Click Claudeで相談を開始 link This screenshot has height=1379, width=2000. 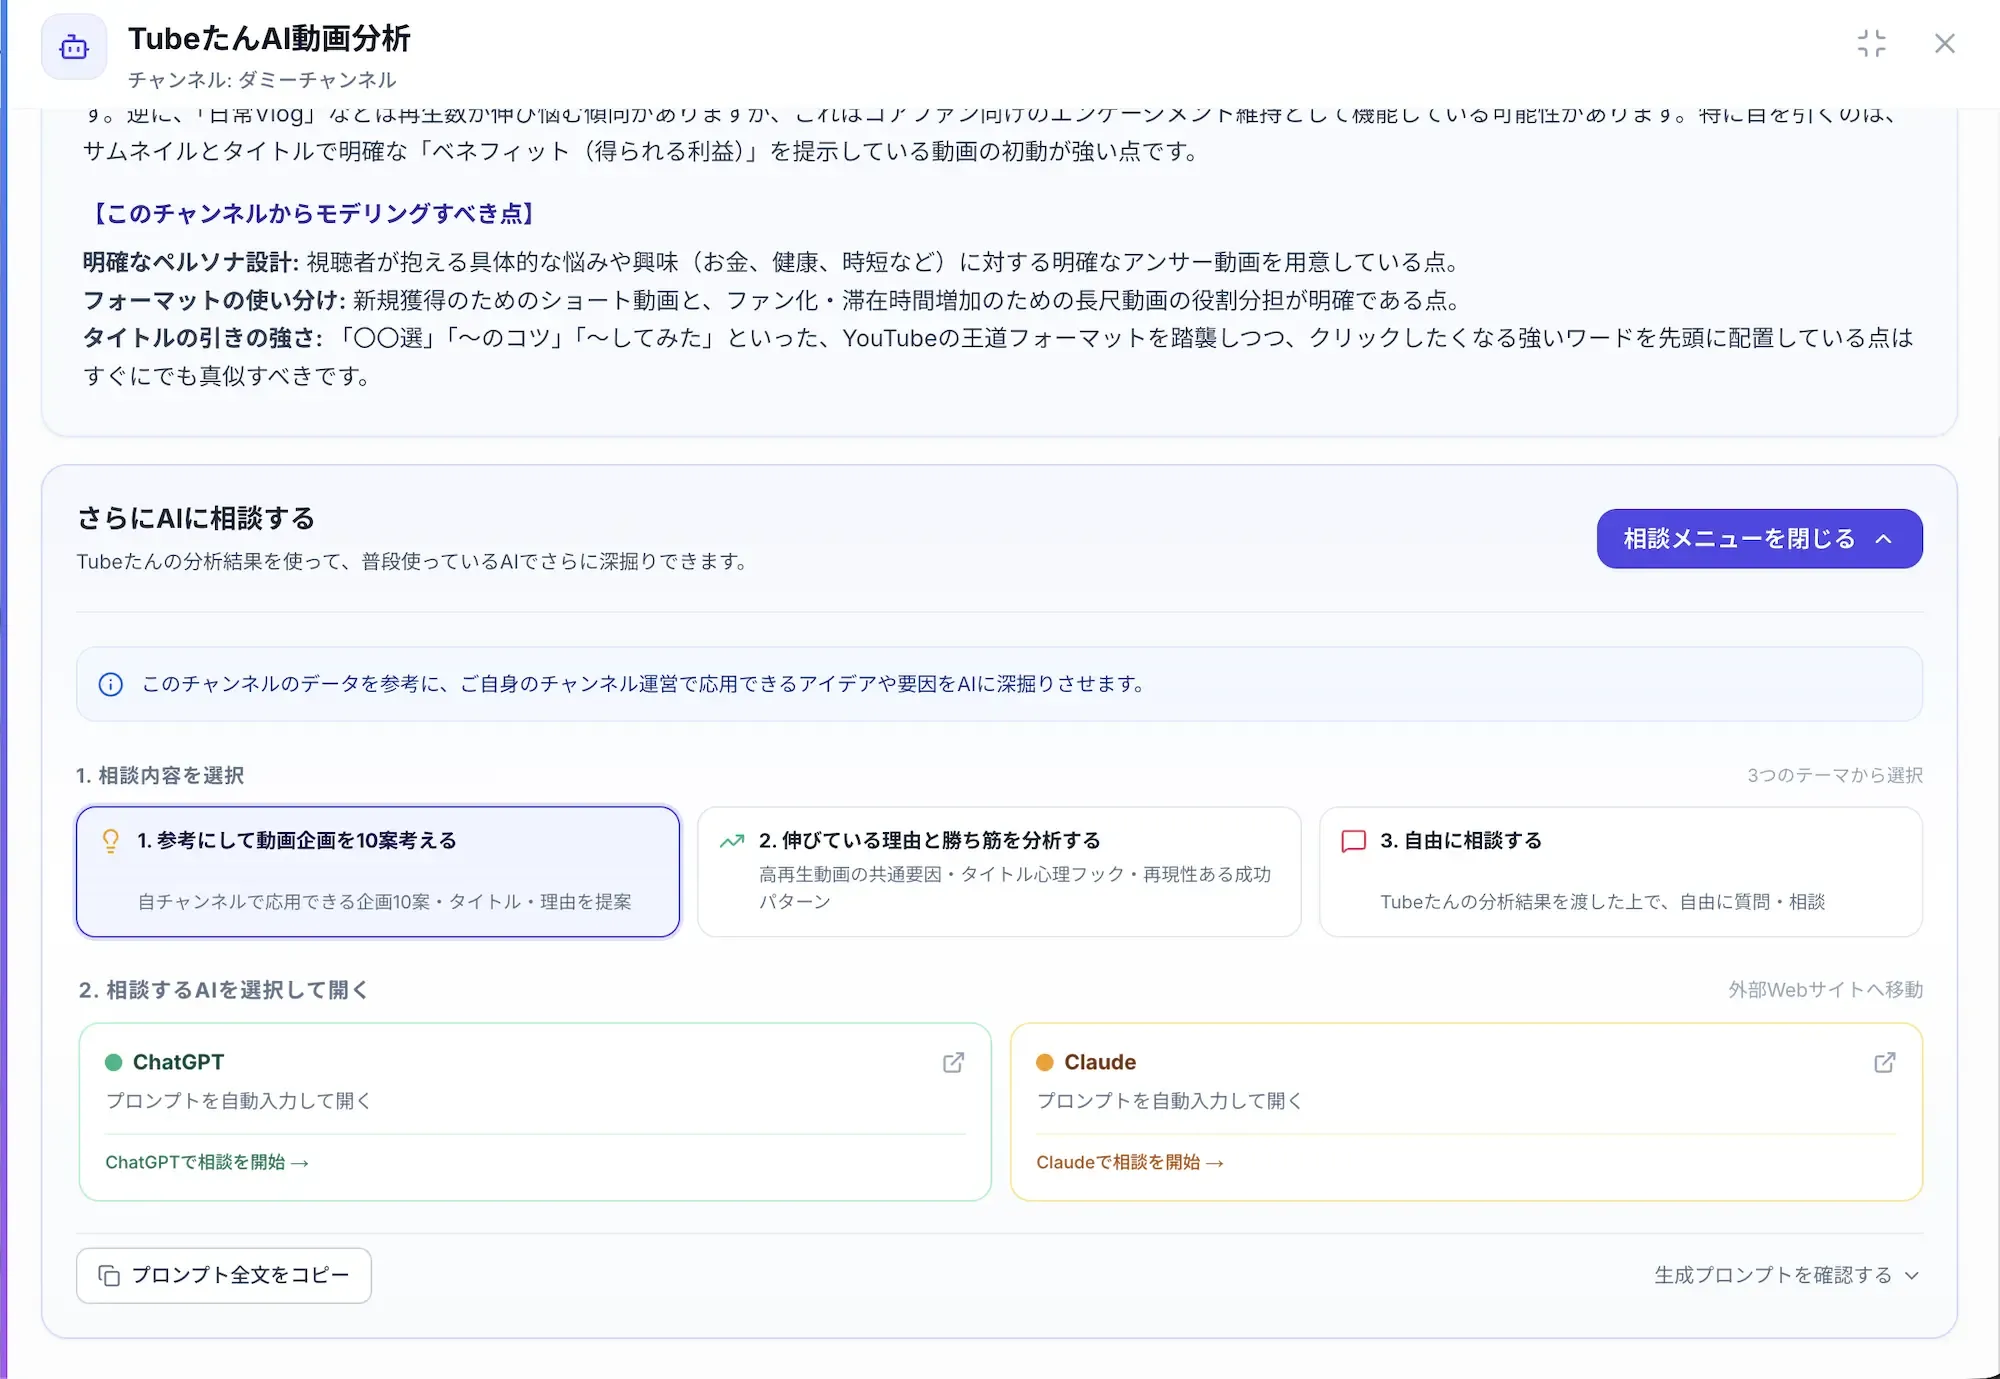pyautogui.click(x=1130, y=1162)
